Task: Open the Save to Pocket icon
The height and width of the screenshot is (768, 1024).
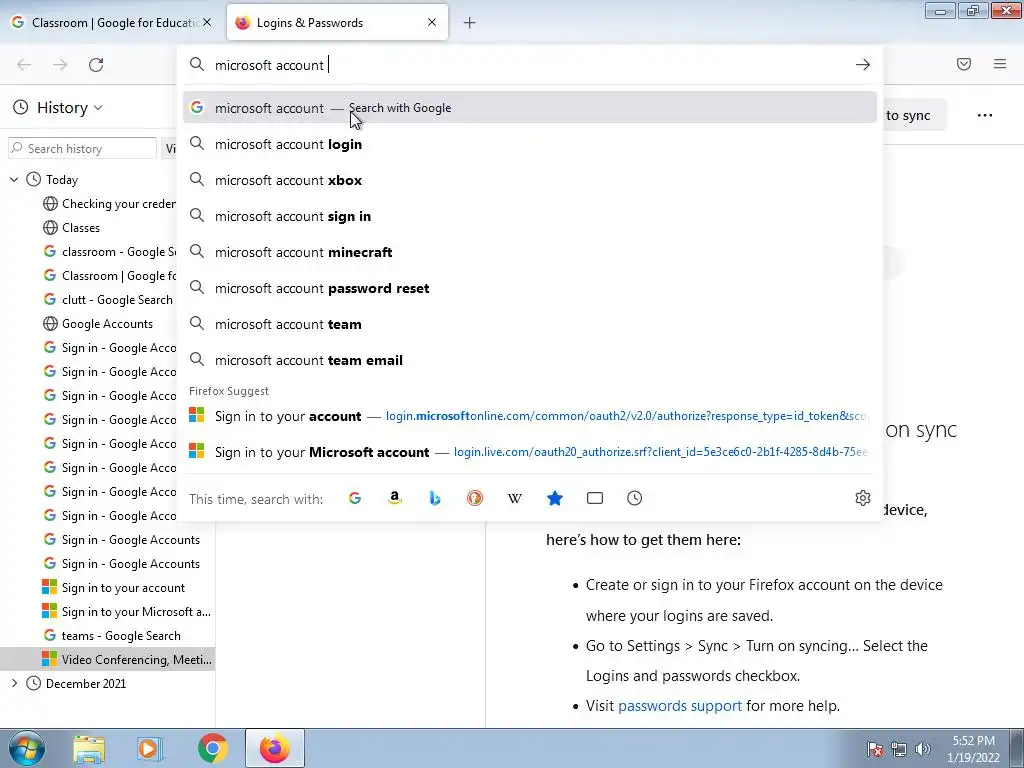Action: (964, 64)
